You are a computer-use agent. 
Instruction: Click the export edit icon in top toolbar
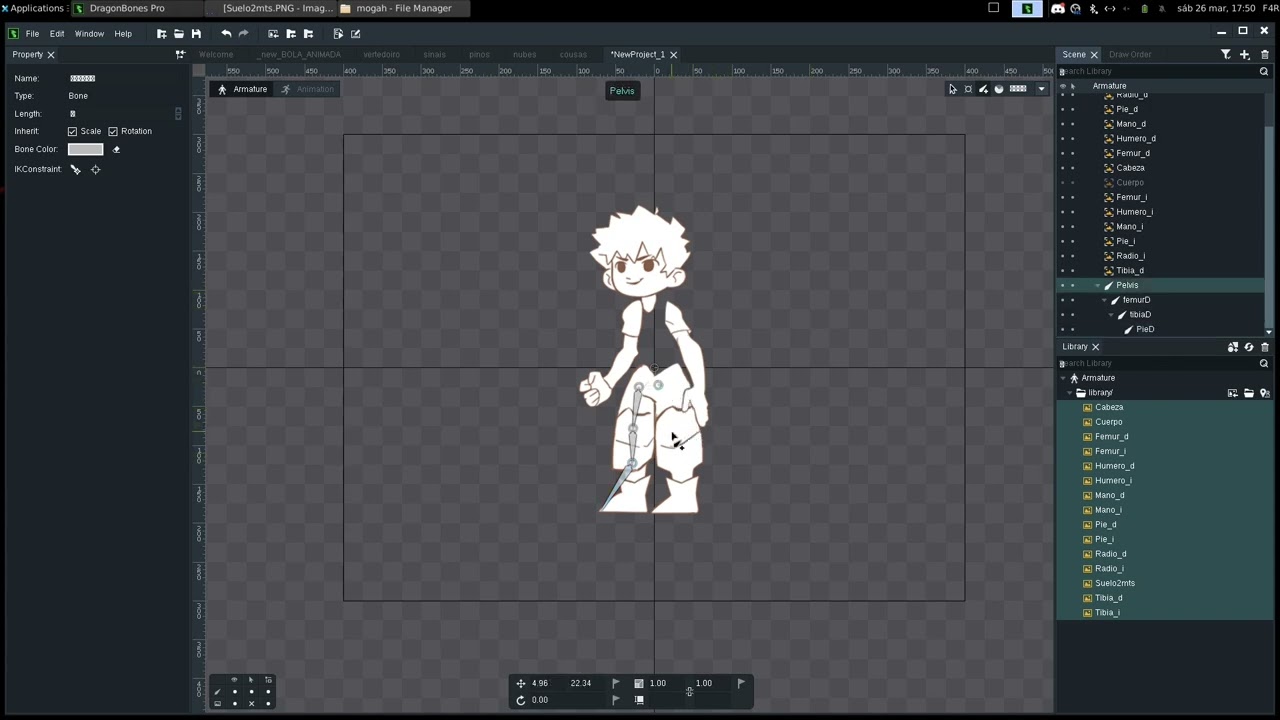click(355, 34)
